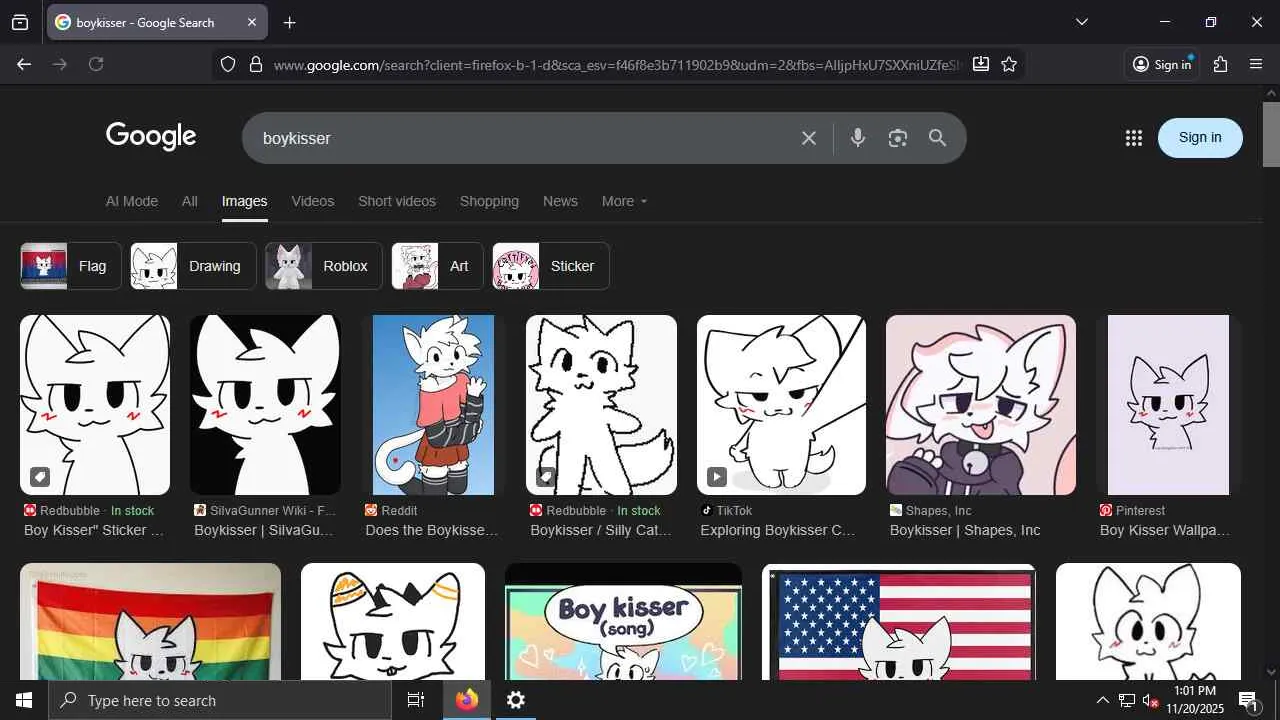Focus the browser address bar URL
This screenshot has width=1280, height=720.
pyautogui.click(x=617, y=65)
